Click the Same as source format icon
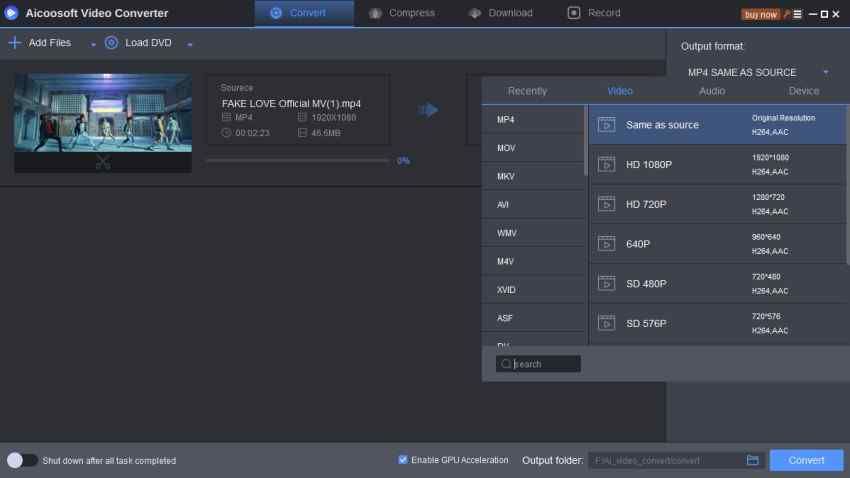850x478 pixels. click(606, 125)
